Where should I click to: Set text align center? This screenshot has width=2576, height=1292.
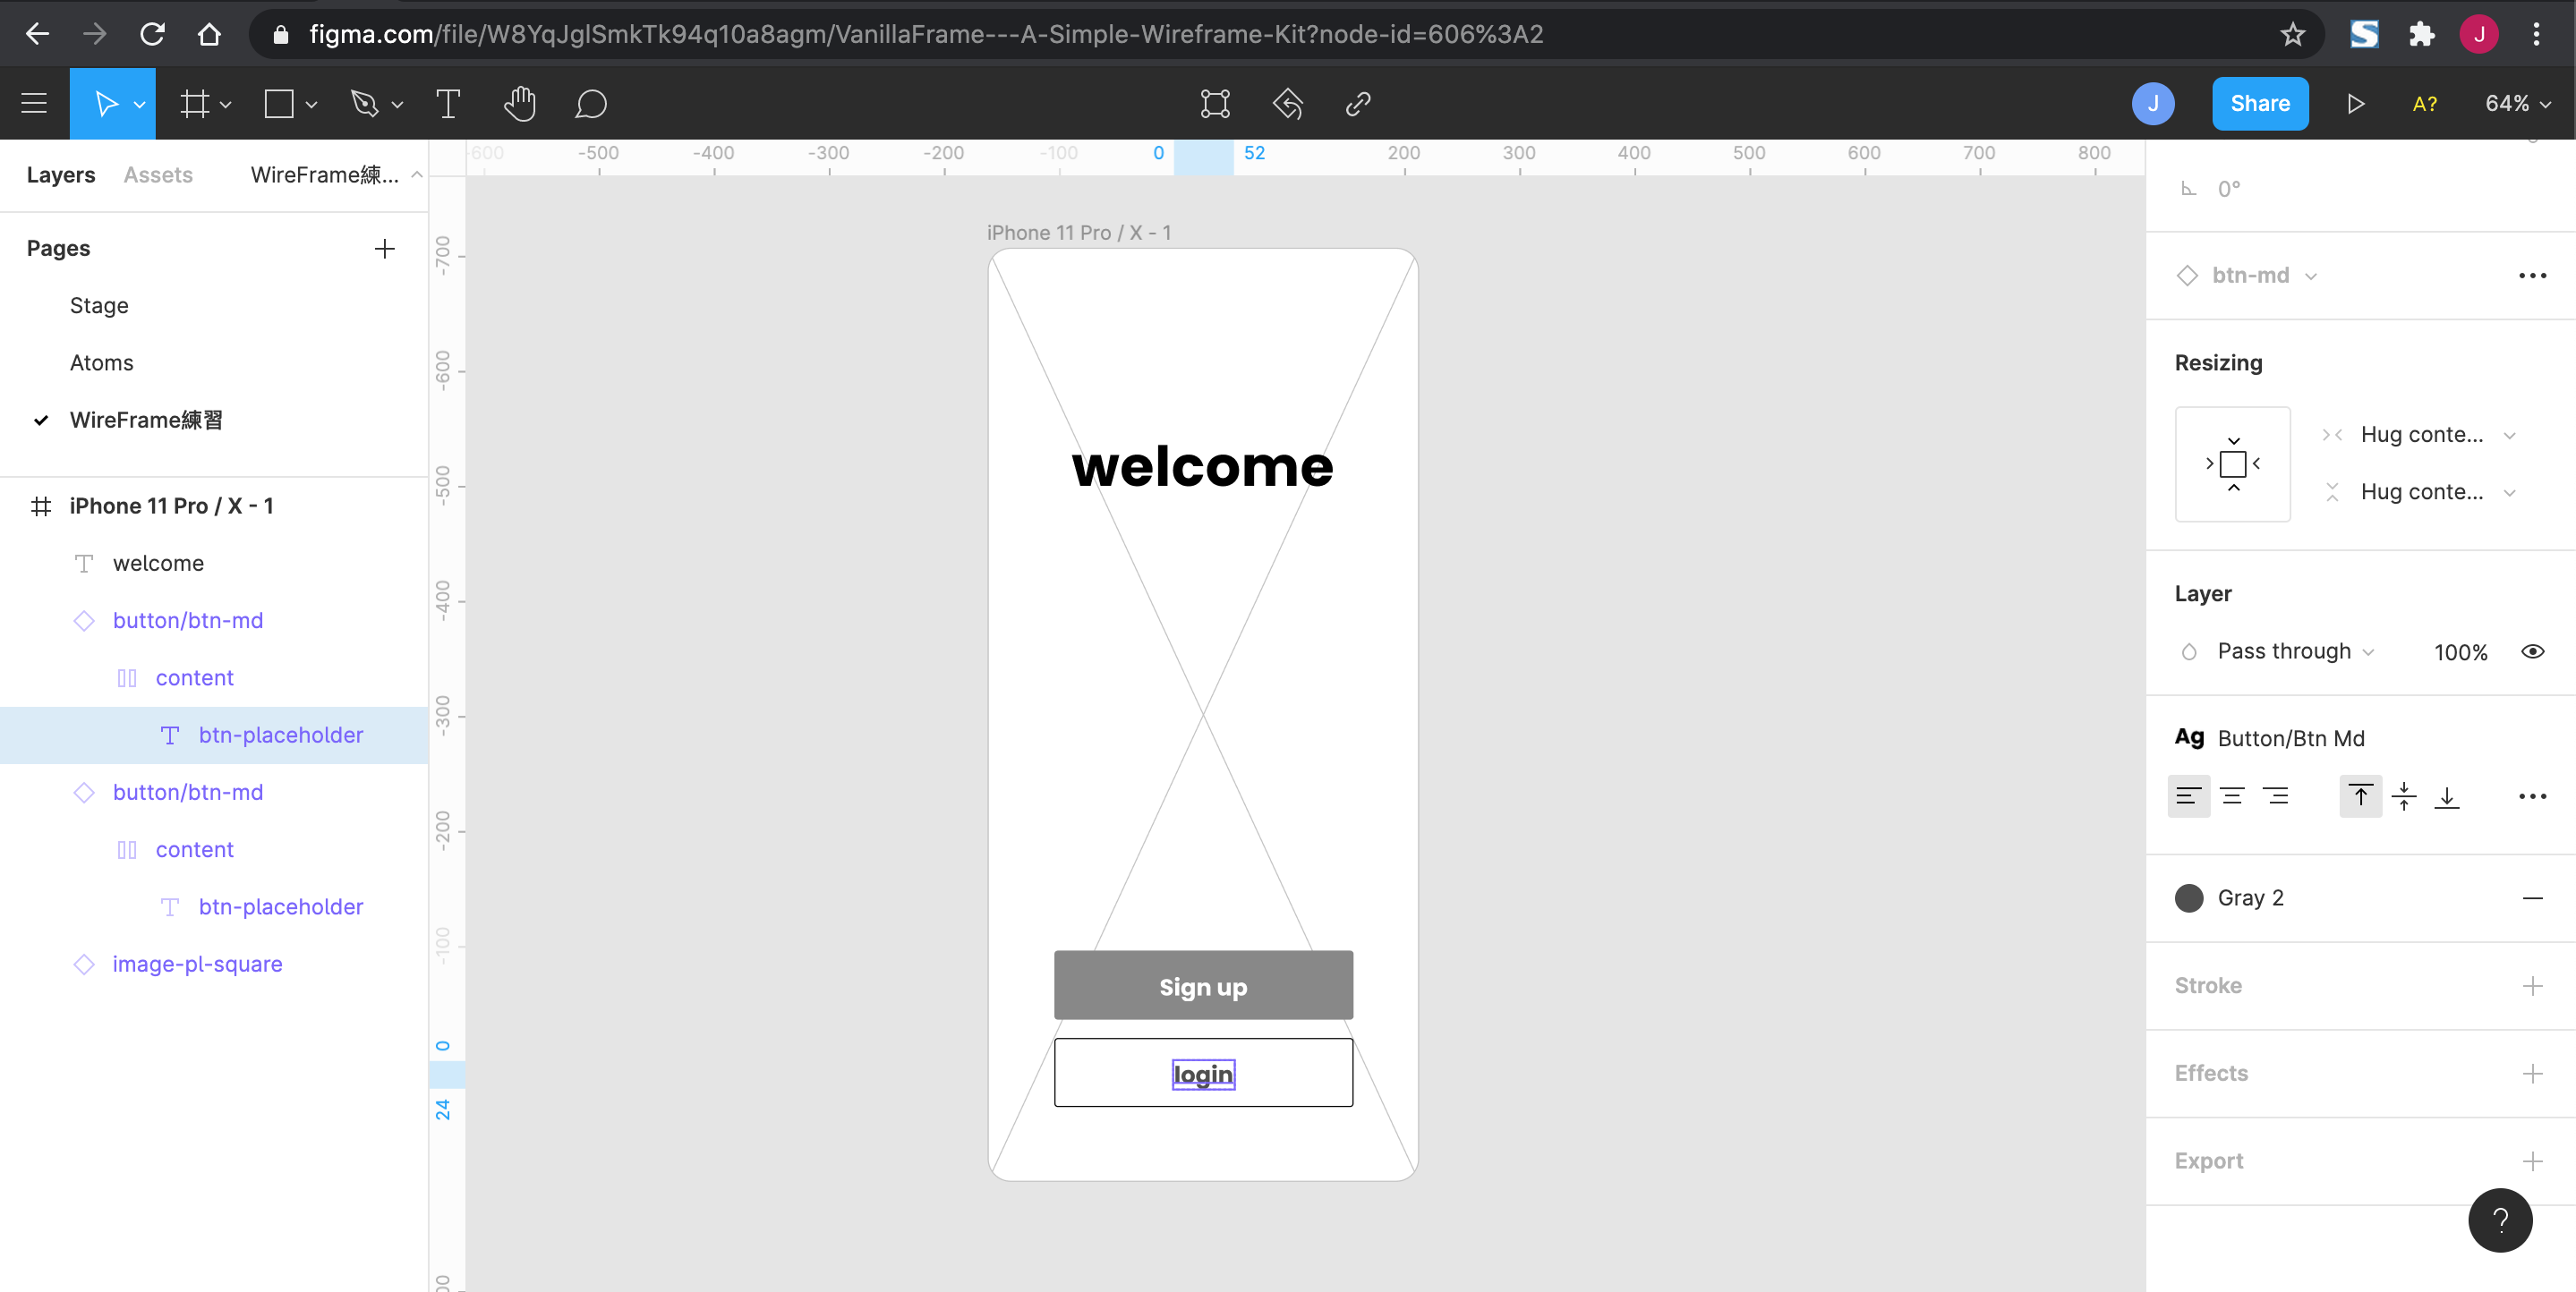(x=2232, y=796)
